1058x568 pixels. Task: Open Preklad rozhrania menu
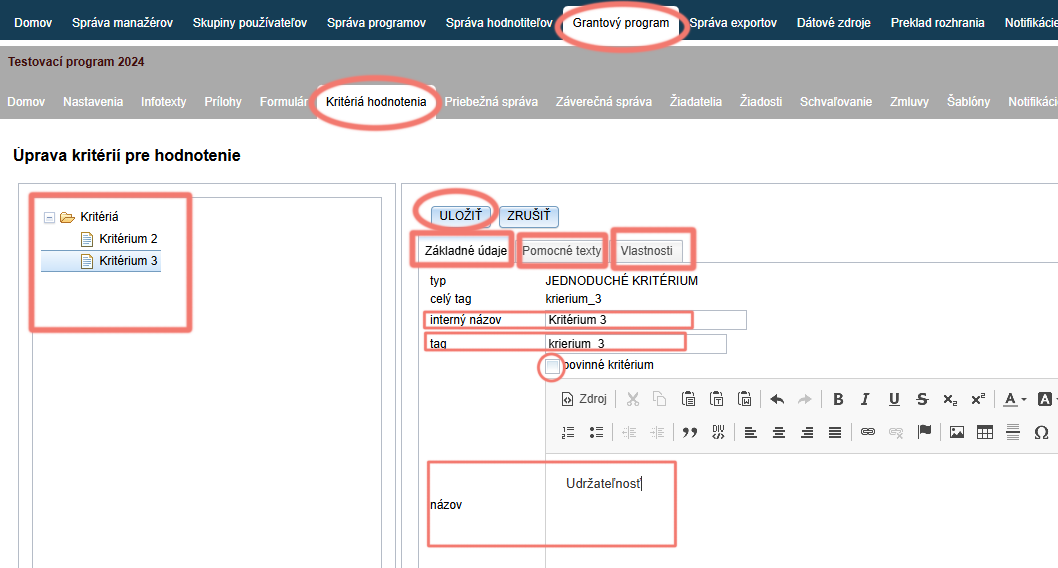click(937, 23)
